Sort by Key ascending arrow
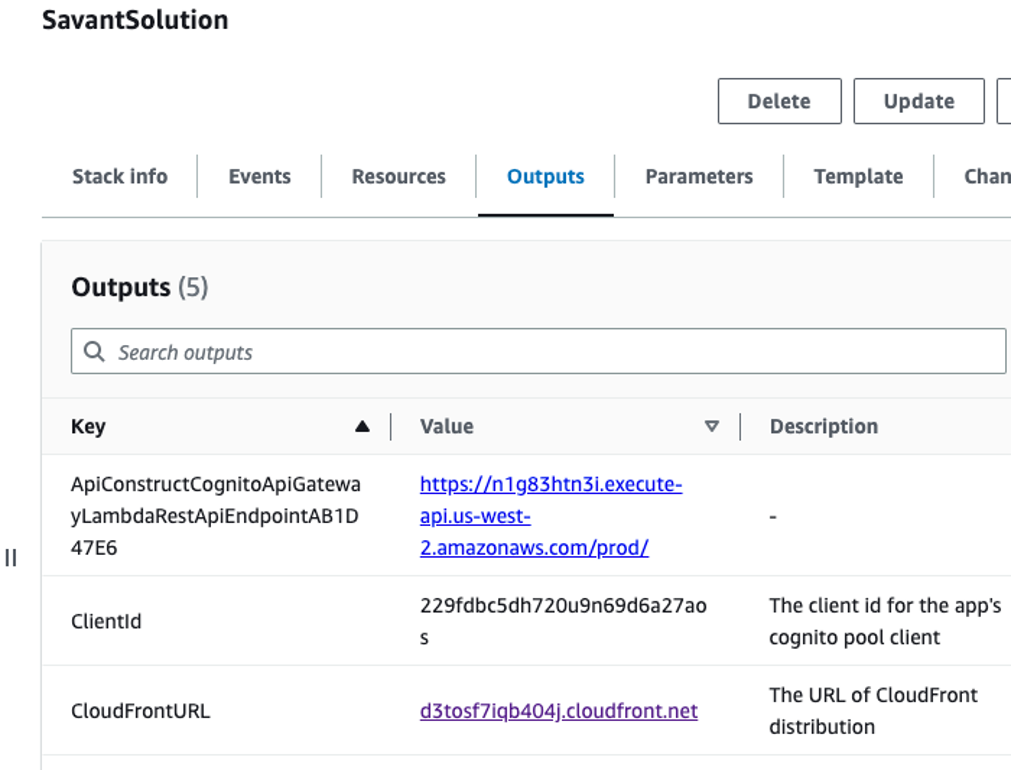Screen dimensions: 1012x770 [362, 426]
